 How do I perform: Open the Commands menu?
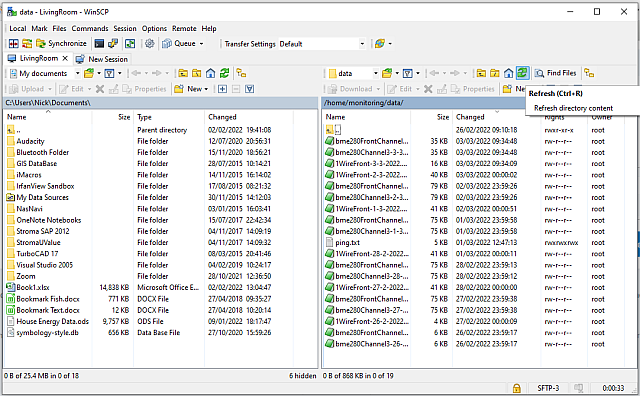pyautogui.click(x=90, y=29)
